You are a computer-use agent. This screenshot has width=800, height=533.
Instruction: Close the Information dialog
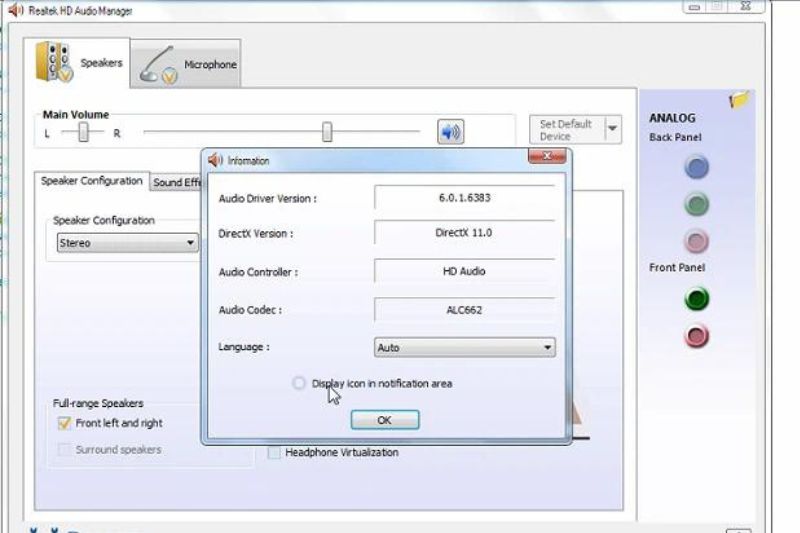(x=547, y=156)
